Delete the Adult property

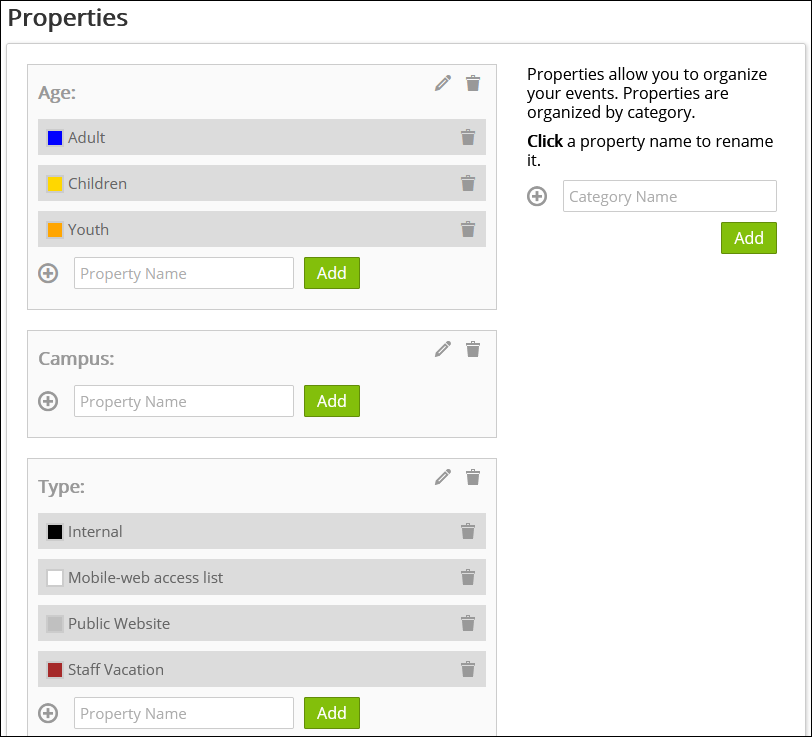[x=467, y=138]
